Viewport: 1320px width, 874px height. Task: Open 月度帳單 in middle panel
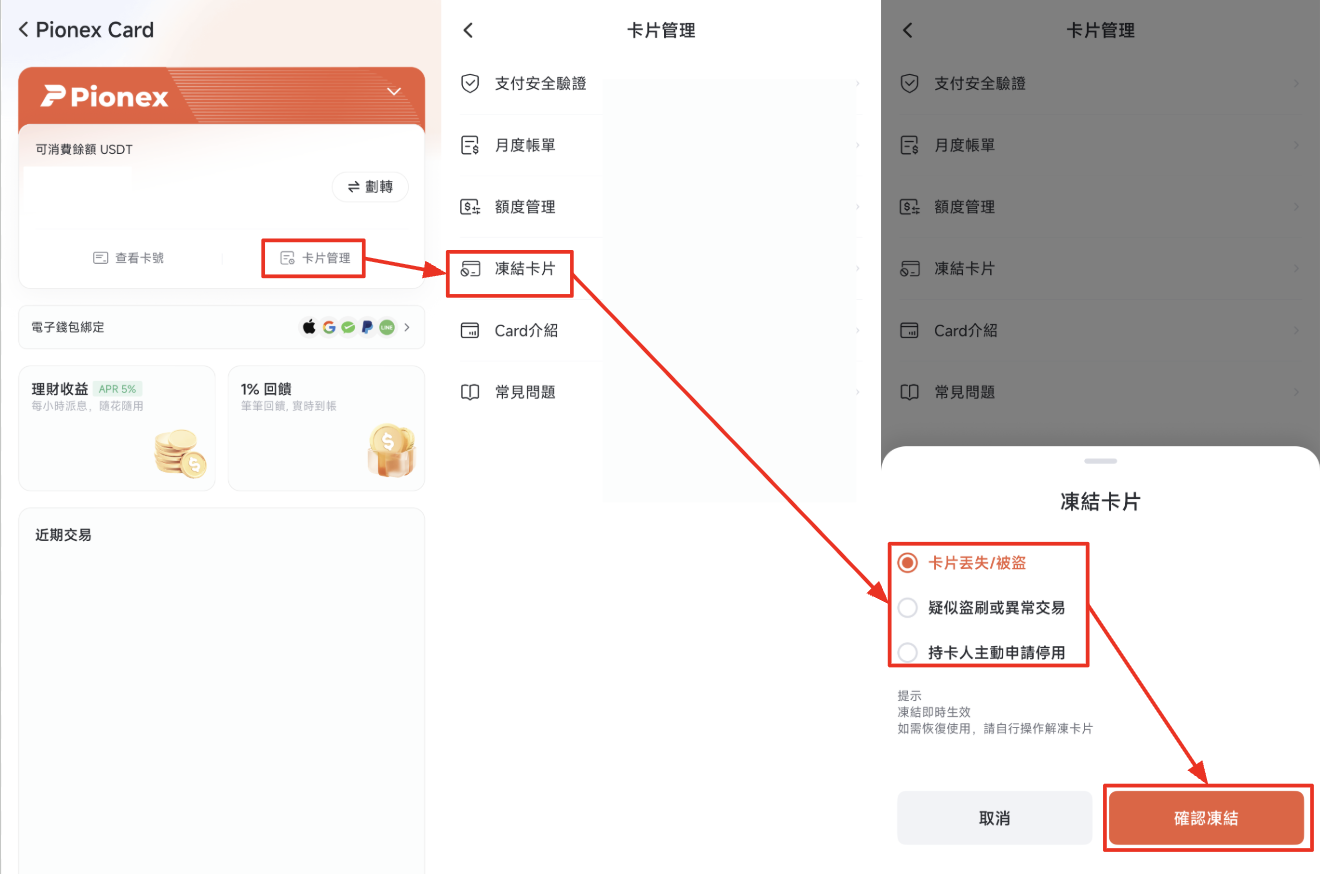(660, 146)
